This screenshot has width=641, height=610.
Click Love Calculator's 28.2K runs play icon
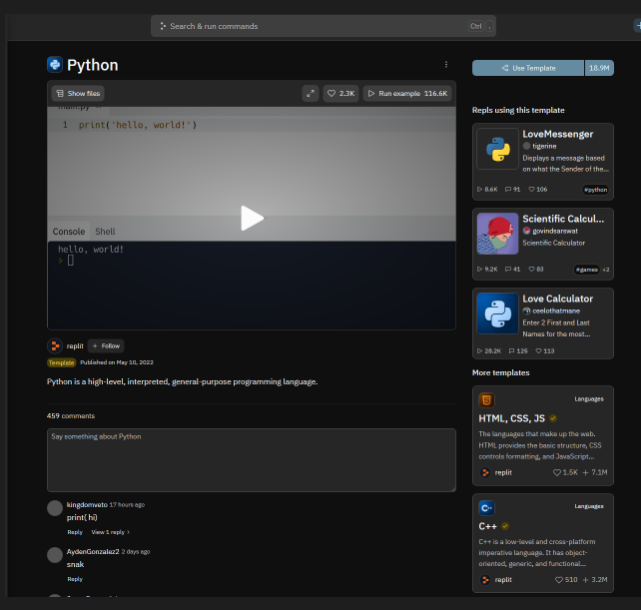pyautogui.click(x=480, y=351)
